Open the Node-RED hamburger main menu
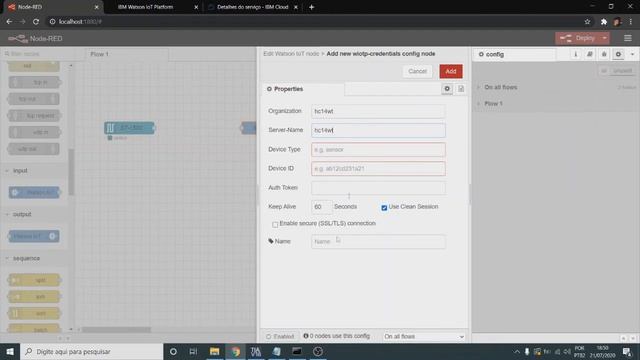Viewport: 640px width, 360px height. click(628, 38)
